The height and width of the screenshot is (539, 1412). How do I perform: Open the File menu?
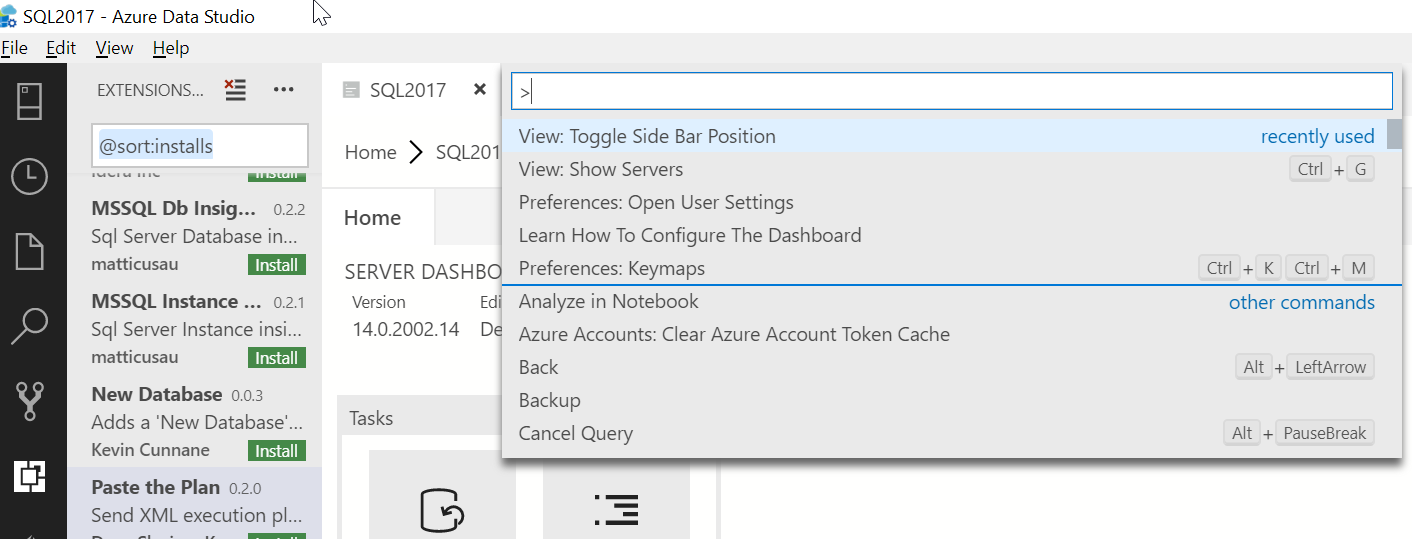click(14, 48)
